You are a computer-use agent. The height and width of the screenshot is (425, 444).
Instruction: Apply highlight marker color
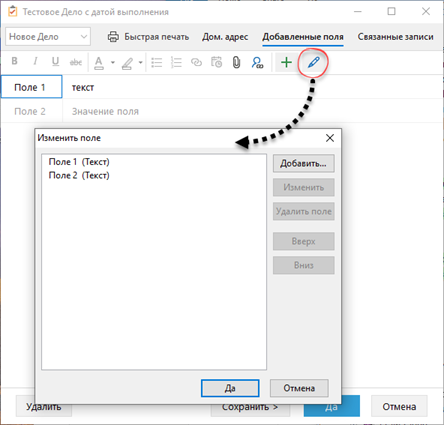(127, 63)
